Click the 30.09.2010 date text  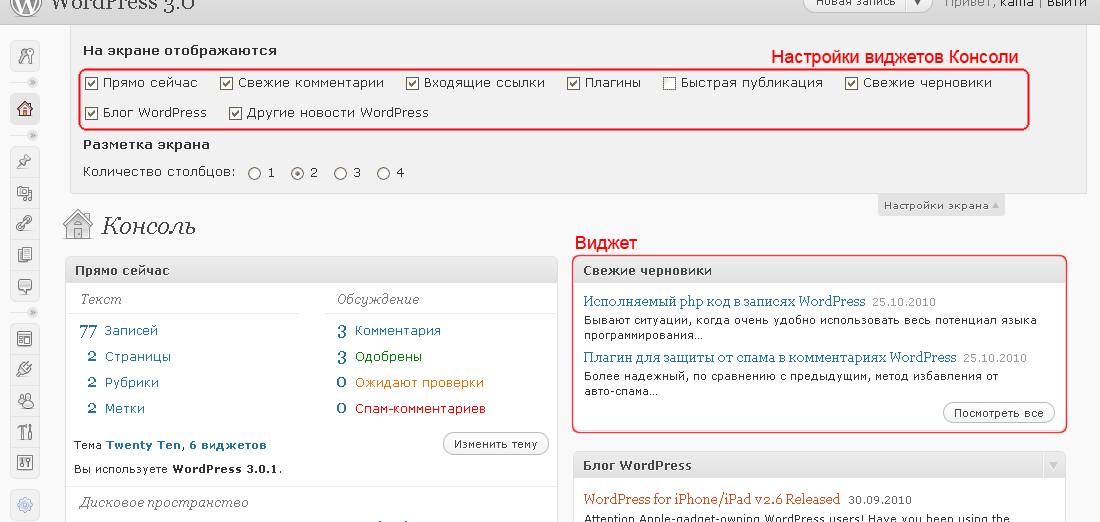click(880, 500)
